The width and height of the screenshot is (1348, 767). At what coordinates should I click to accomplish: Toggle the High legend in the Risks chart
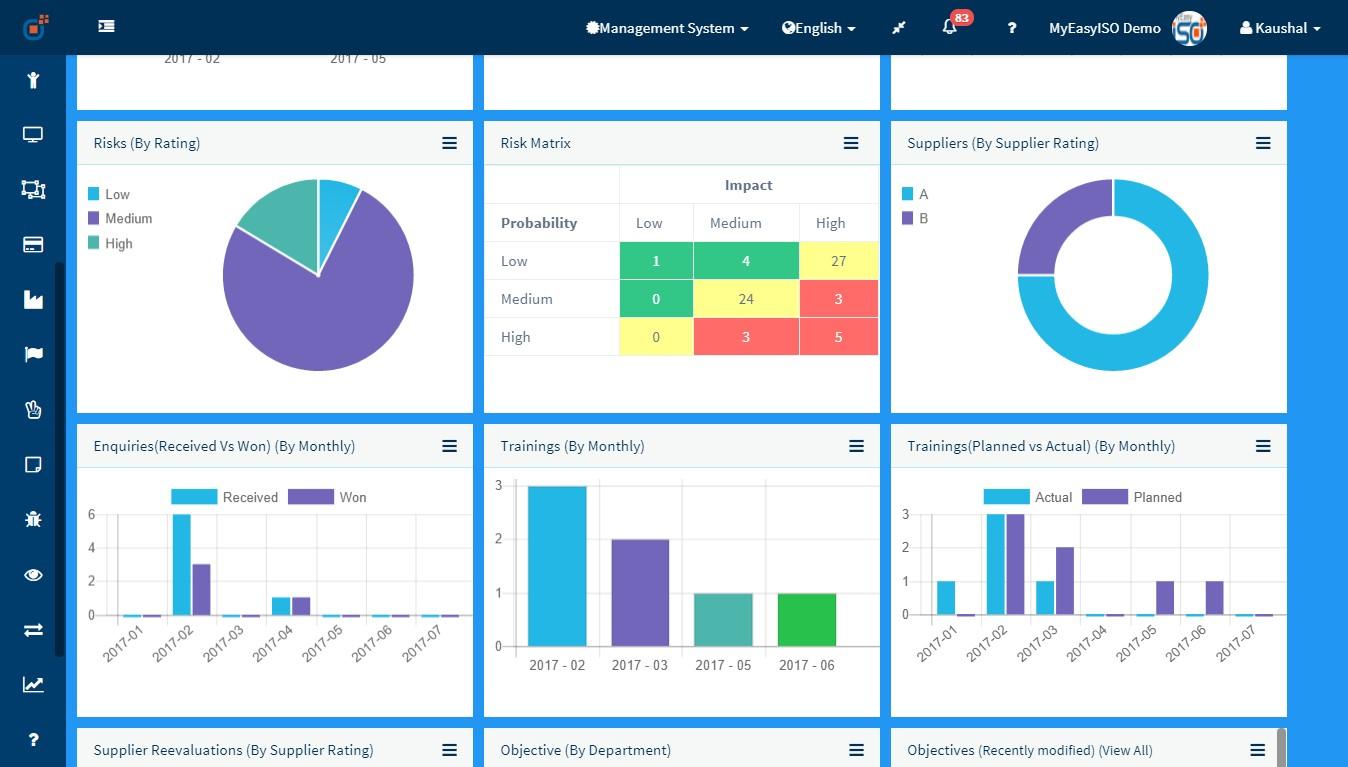click(x=110, y=243)
